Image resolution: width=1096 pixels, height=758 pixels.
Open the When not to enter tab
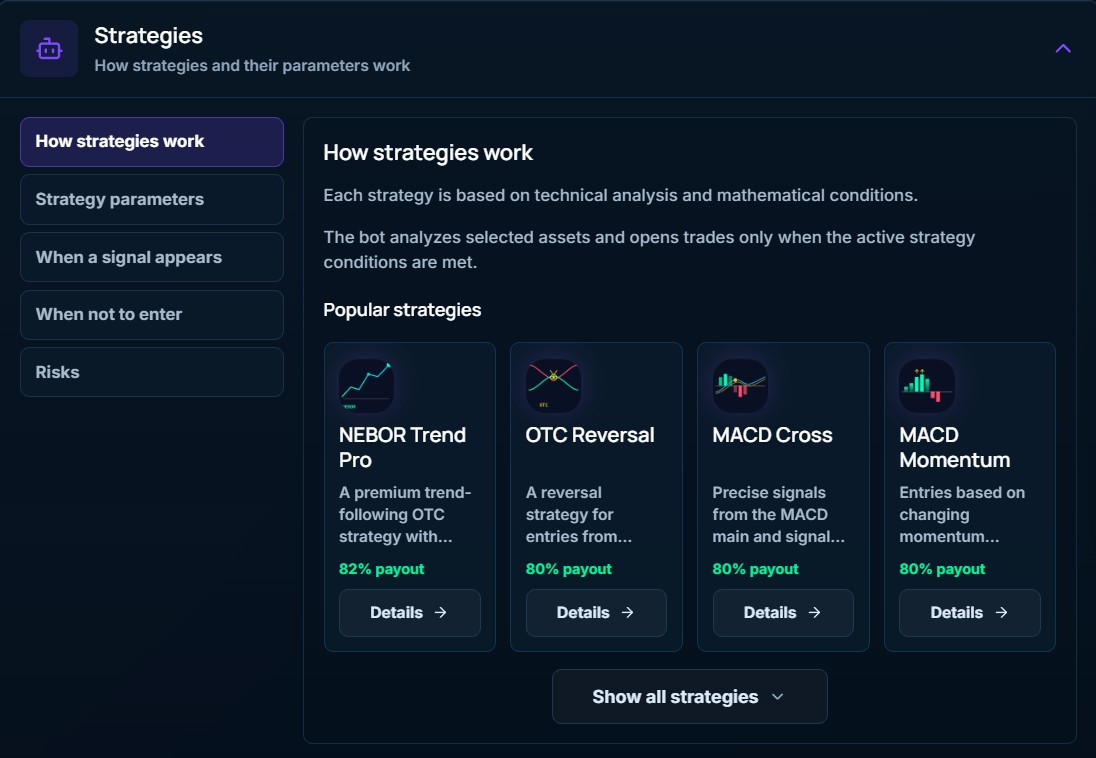tap(152, 315)
